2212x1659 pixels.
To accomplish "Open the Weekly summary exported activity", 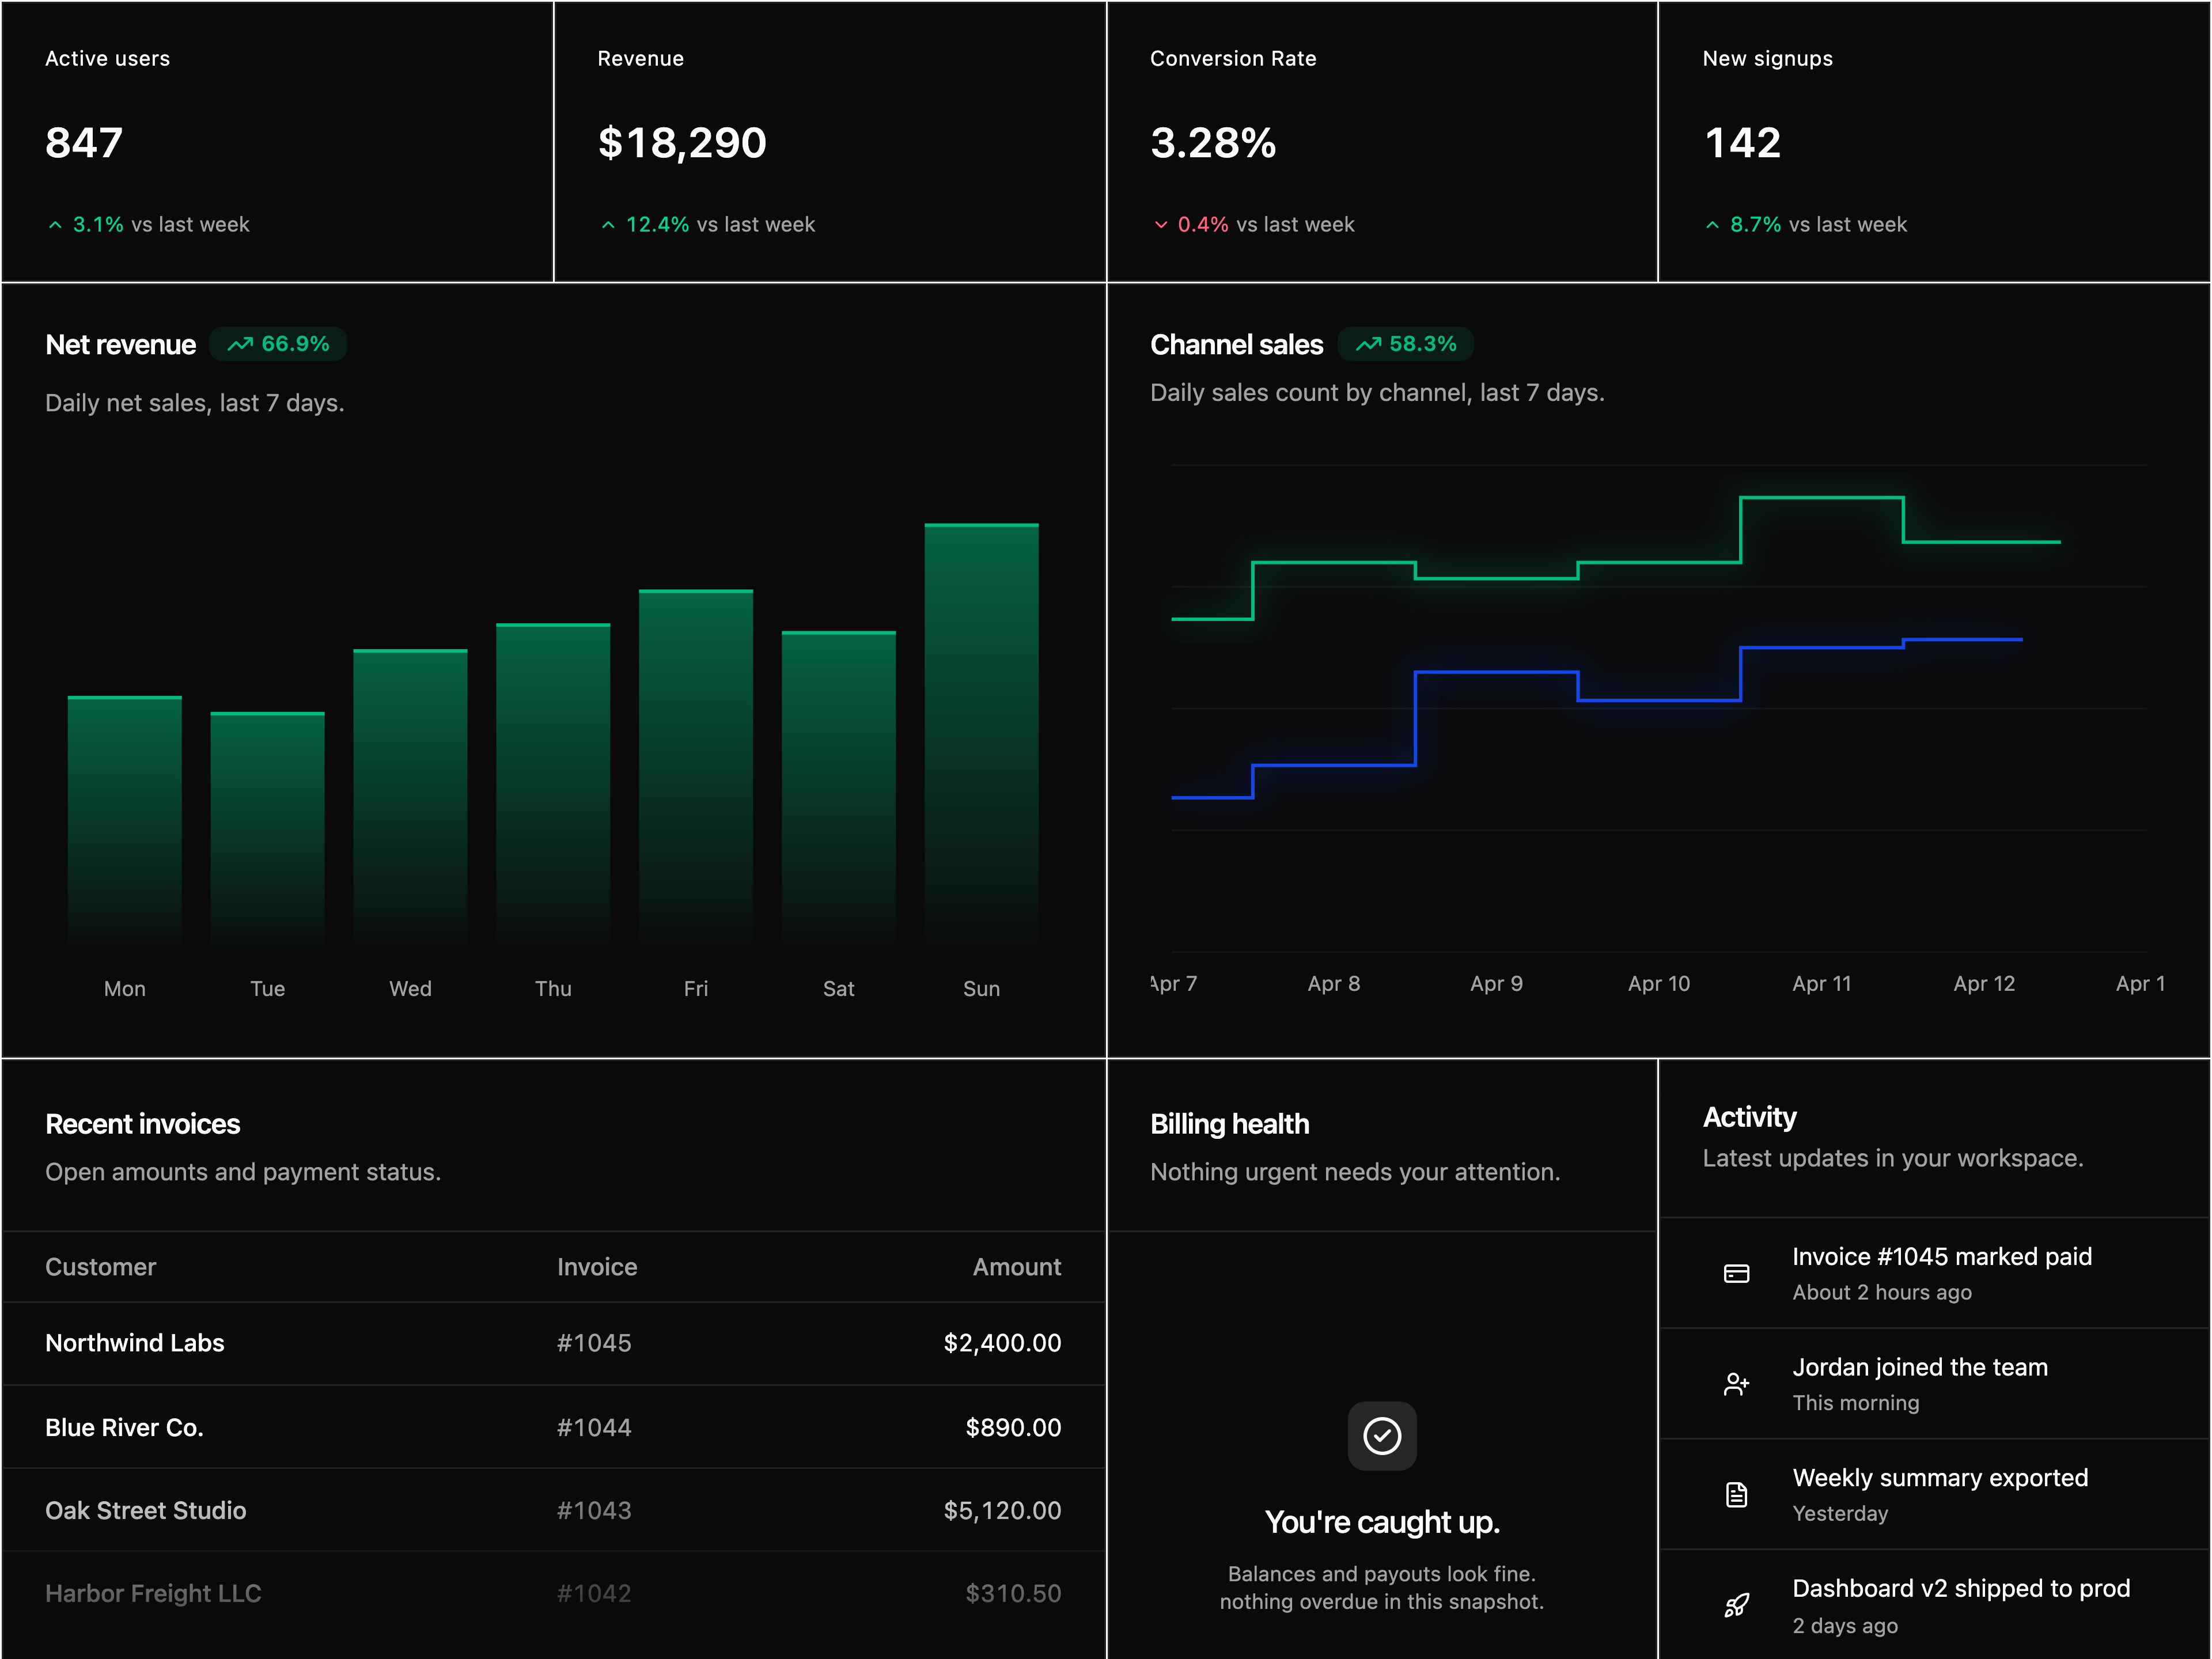I will click(1935, 1494).
